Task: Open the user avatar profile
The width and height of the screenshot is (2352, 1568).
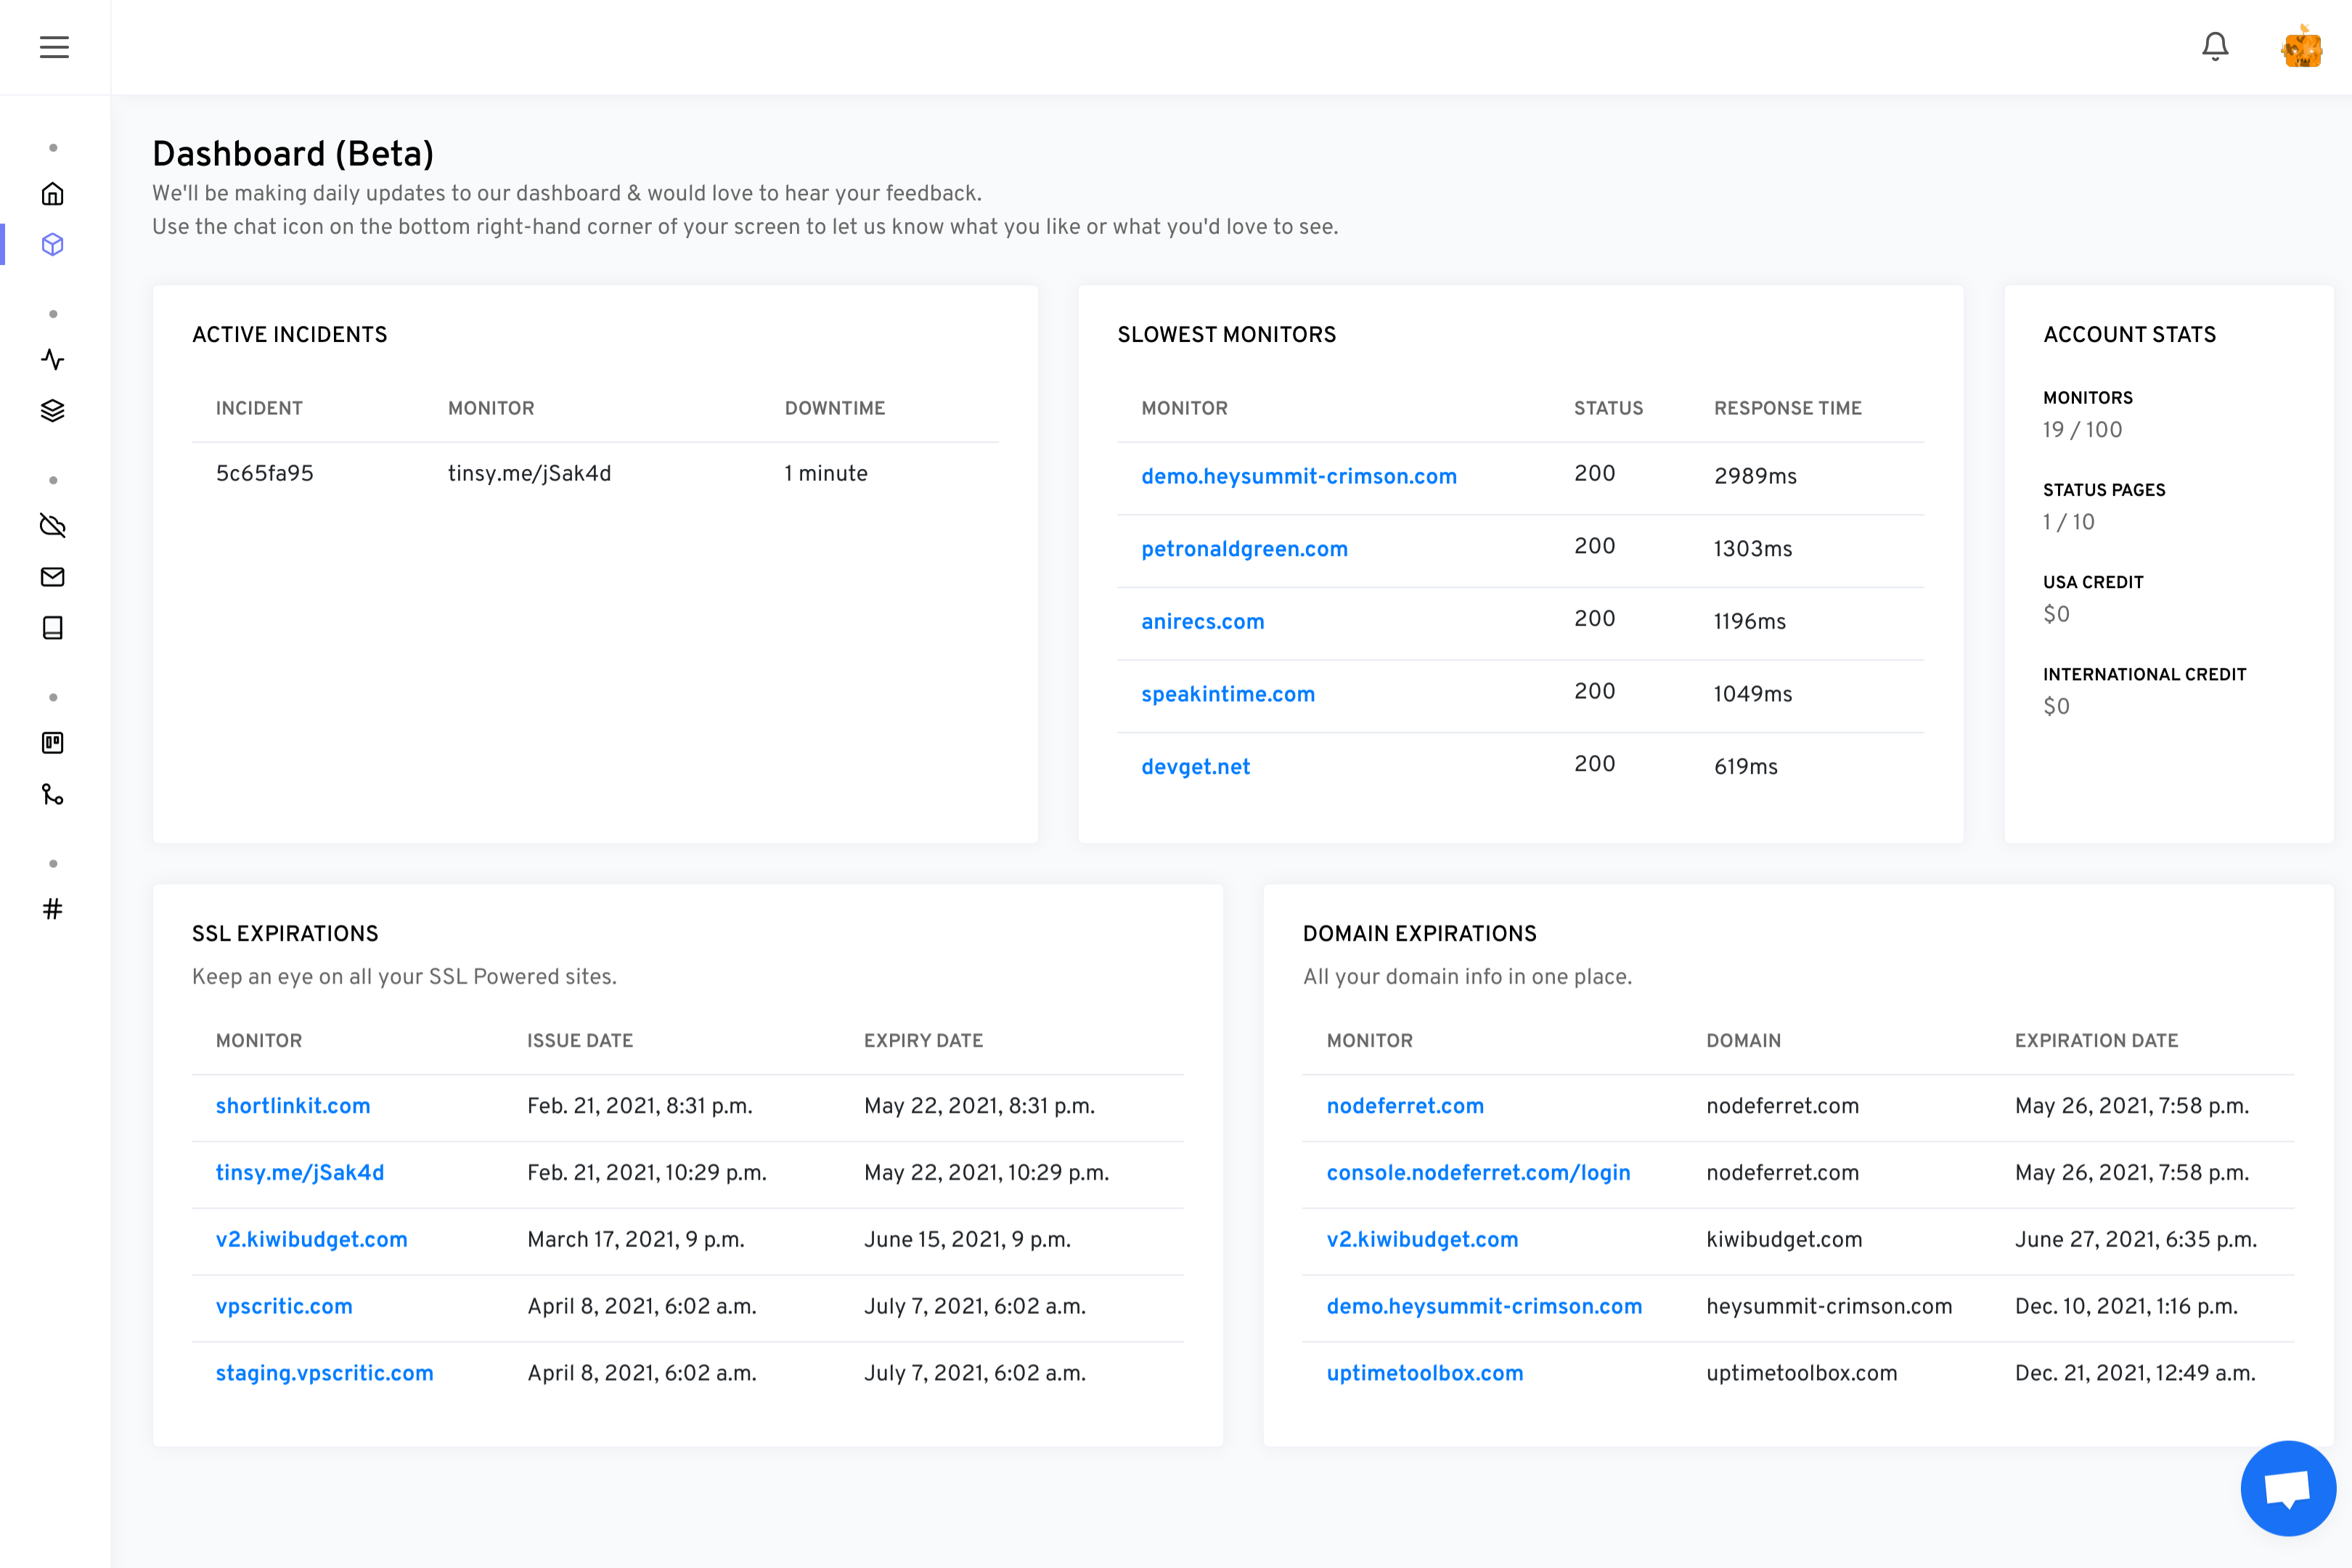Action: point(2302,47)
